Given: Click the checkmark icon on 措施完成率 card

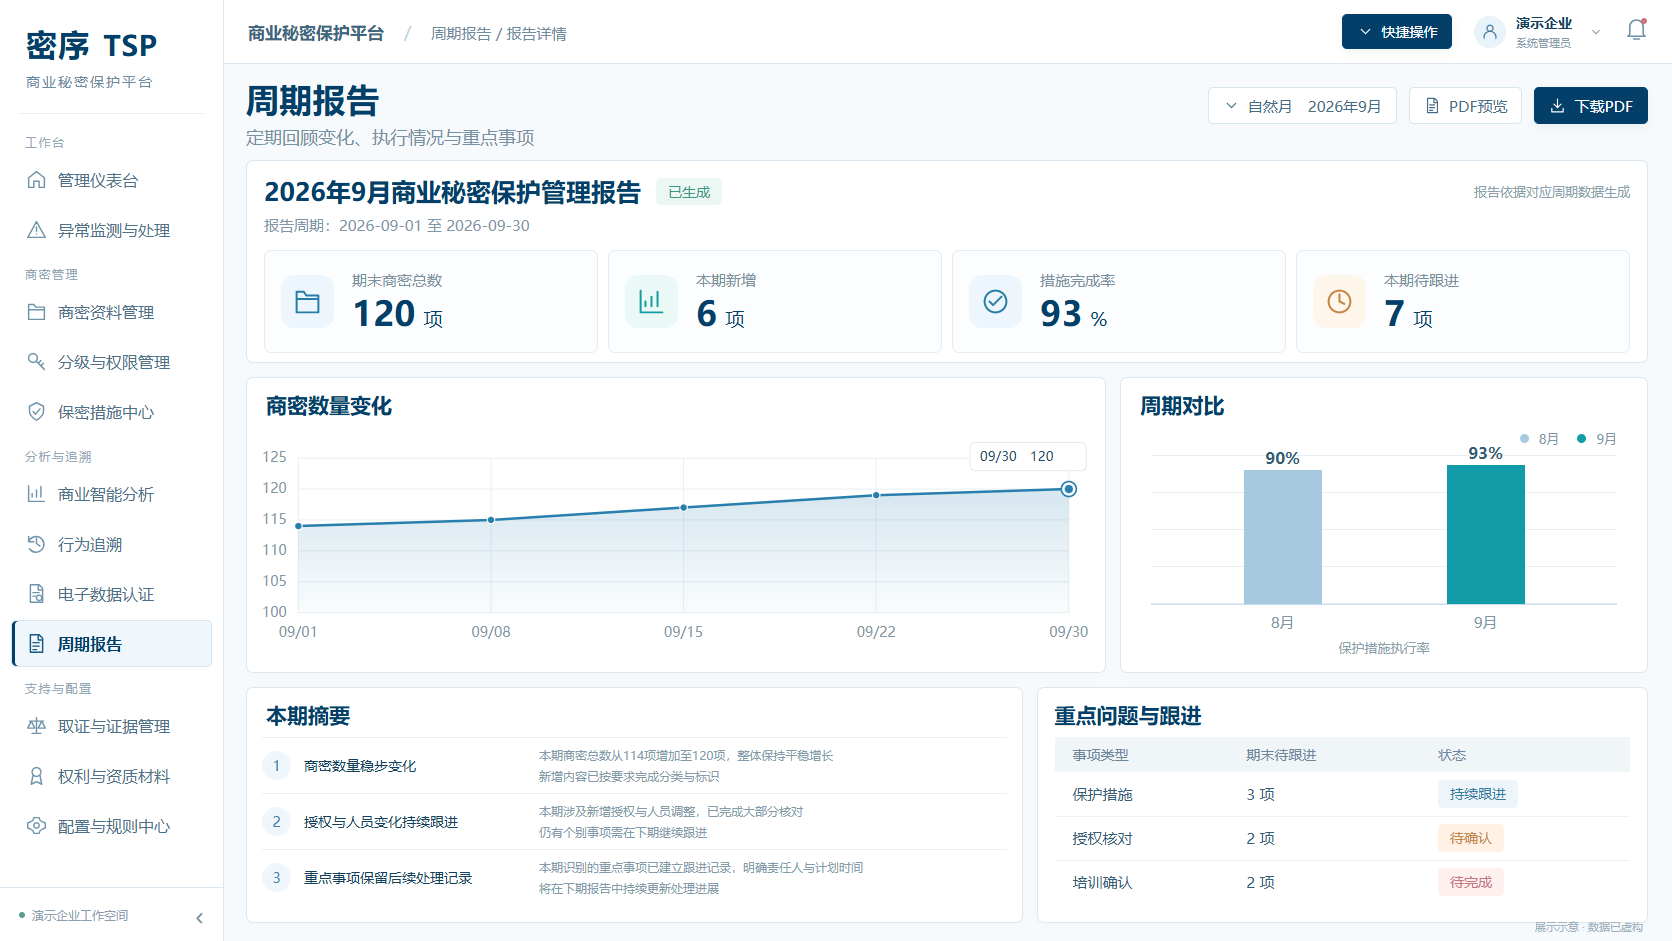Looking at the screenshot, I should pyautogui.click(x=995, y=302).
